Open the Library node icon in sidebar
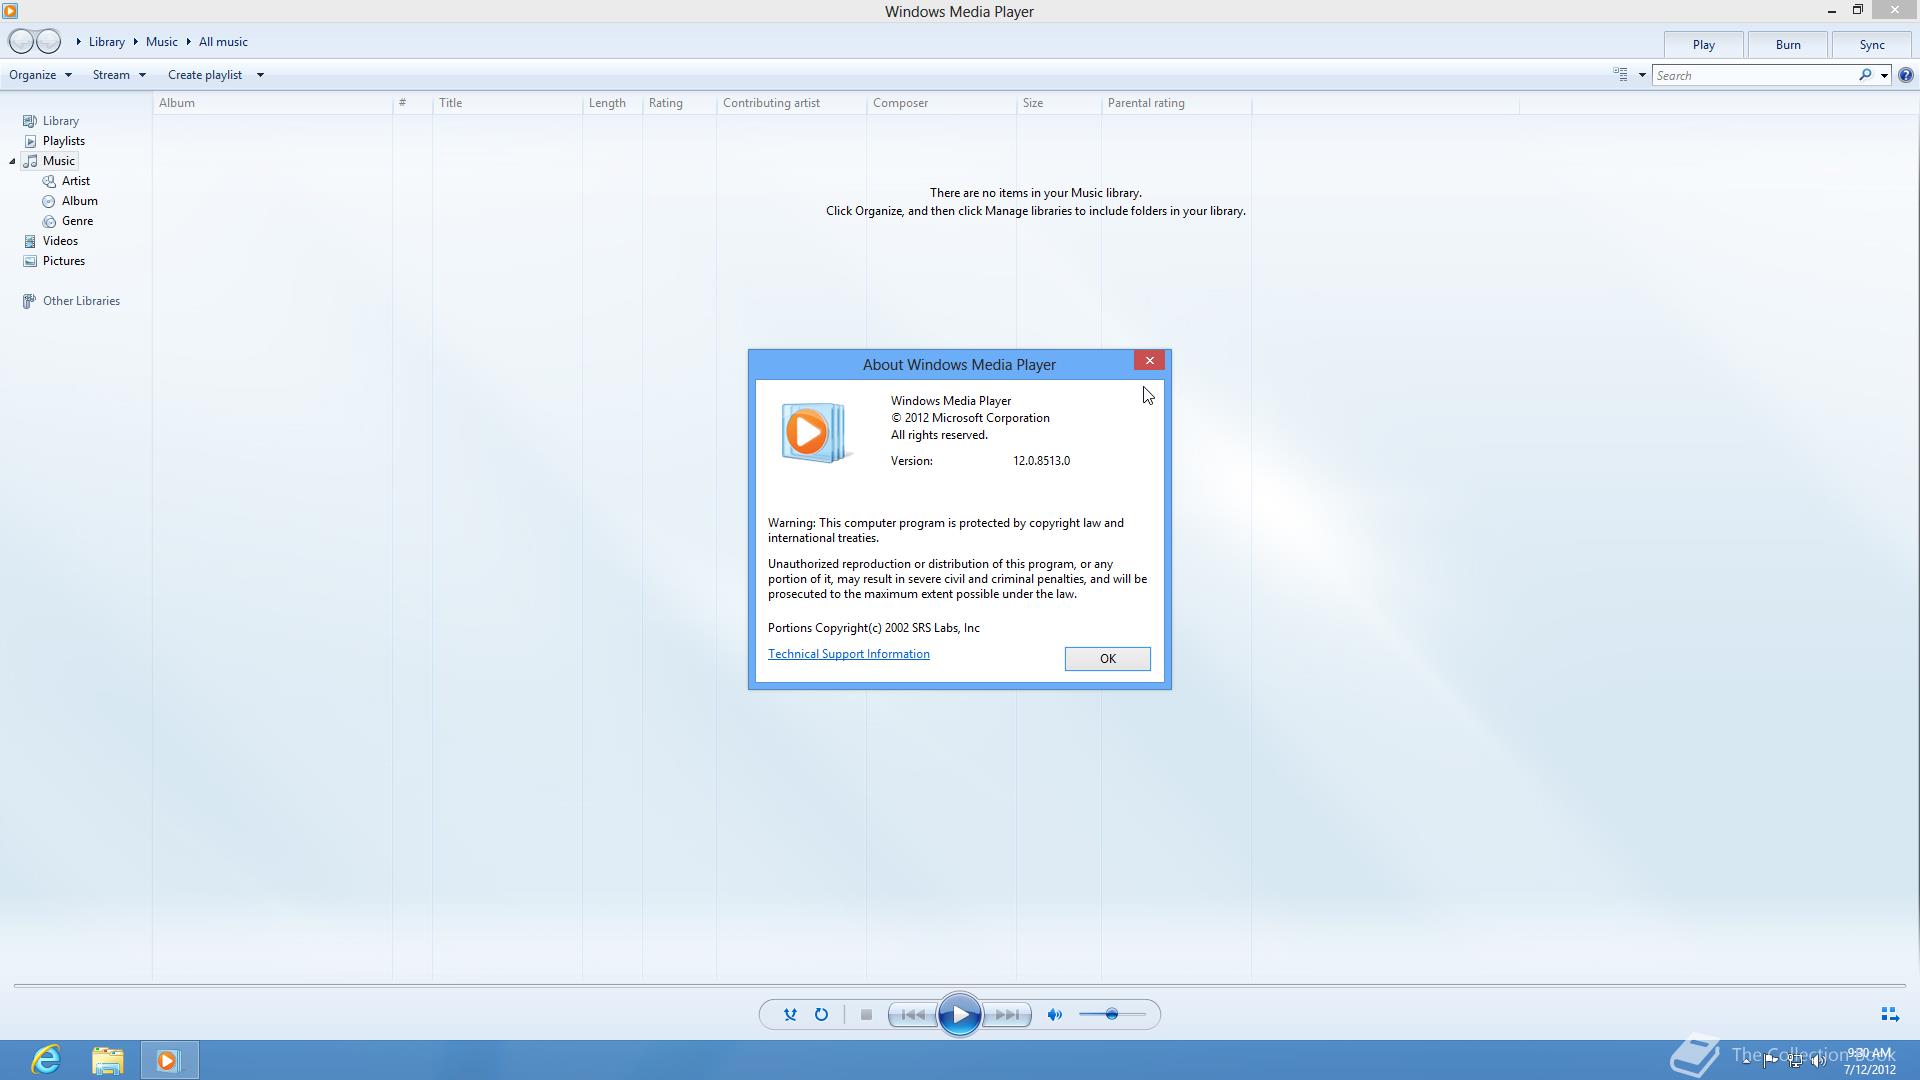1920x1080 pixels. (x=30, y=121)
